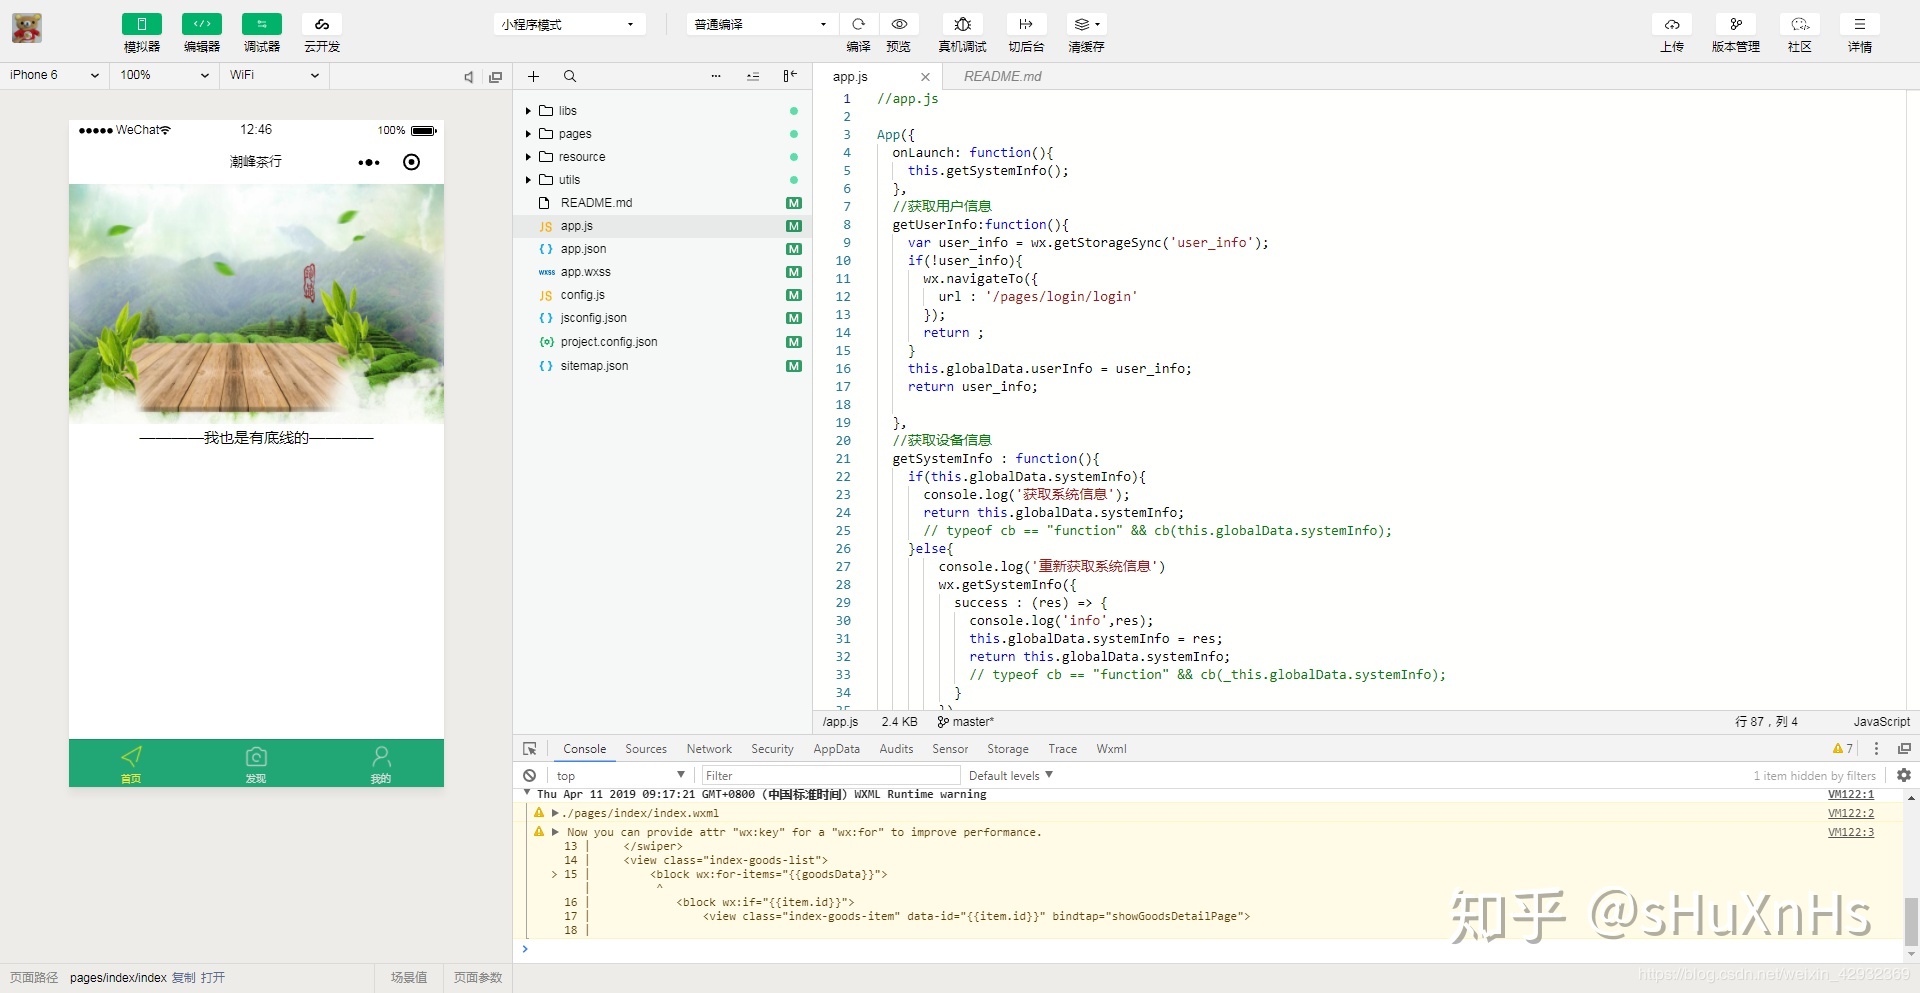This screenshot has width=1920, height=993.
Task: Click the simulator menu dots icon
Action: pyautogui.click(x=369, y=162)
